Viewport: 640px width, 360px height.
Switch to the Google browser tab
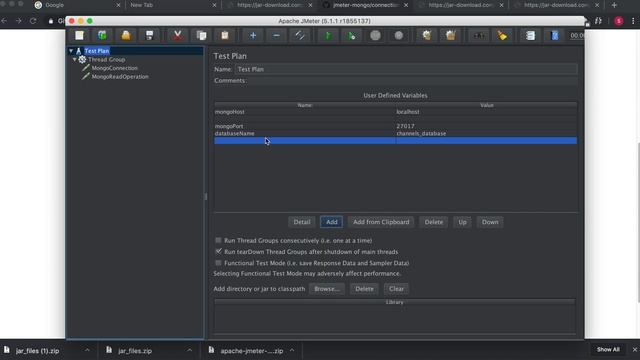pos(78,5)
